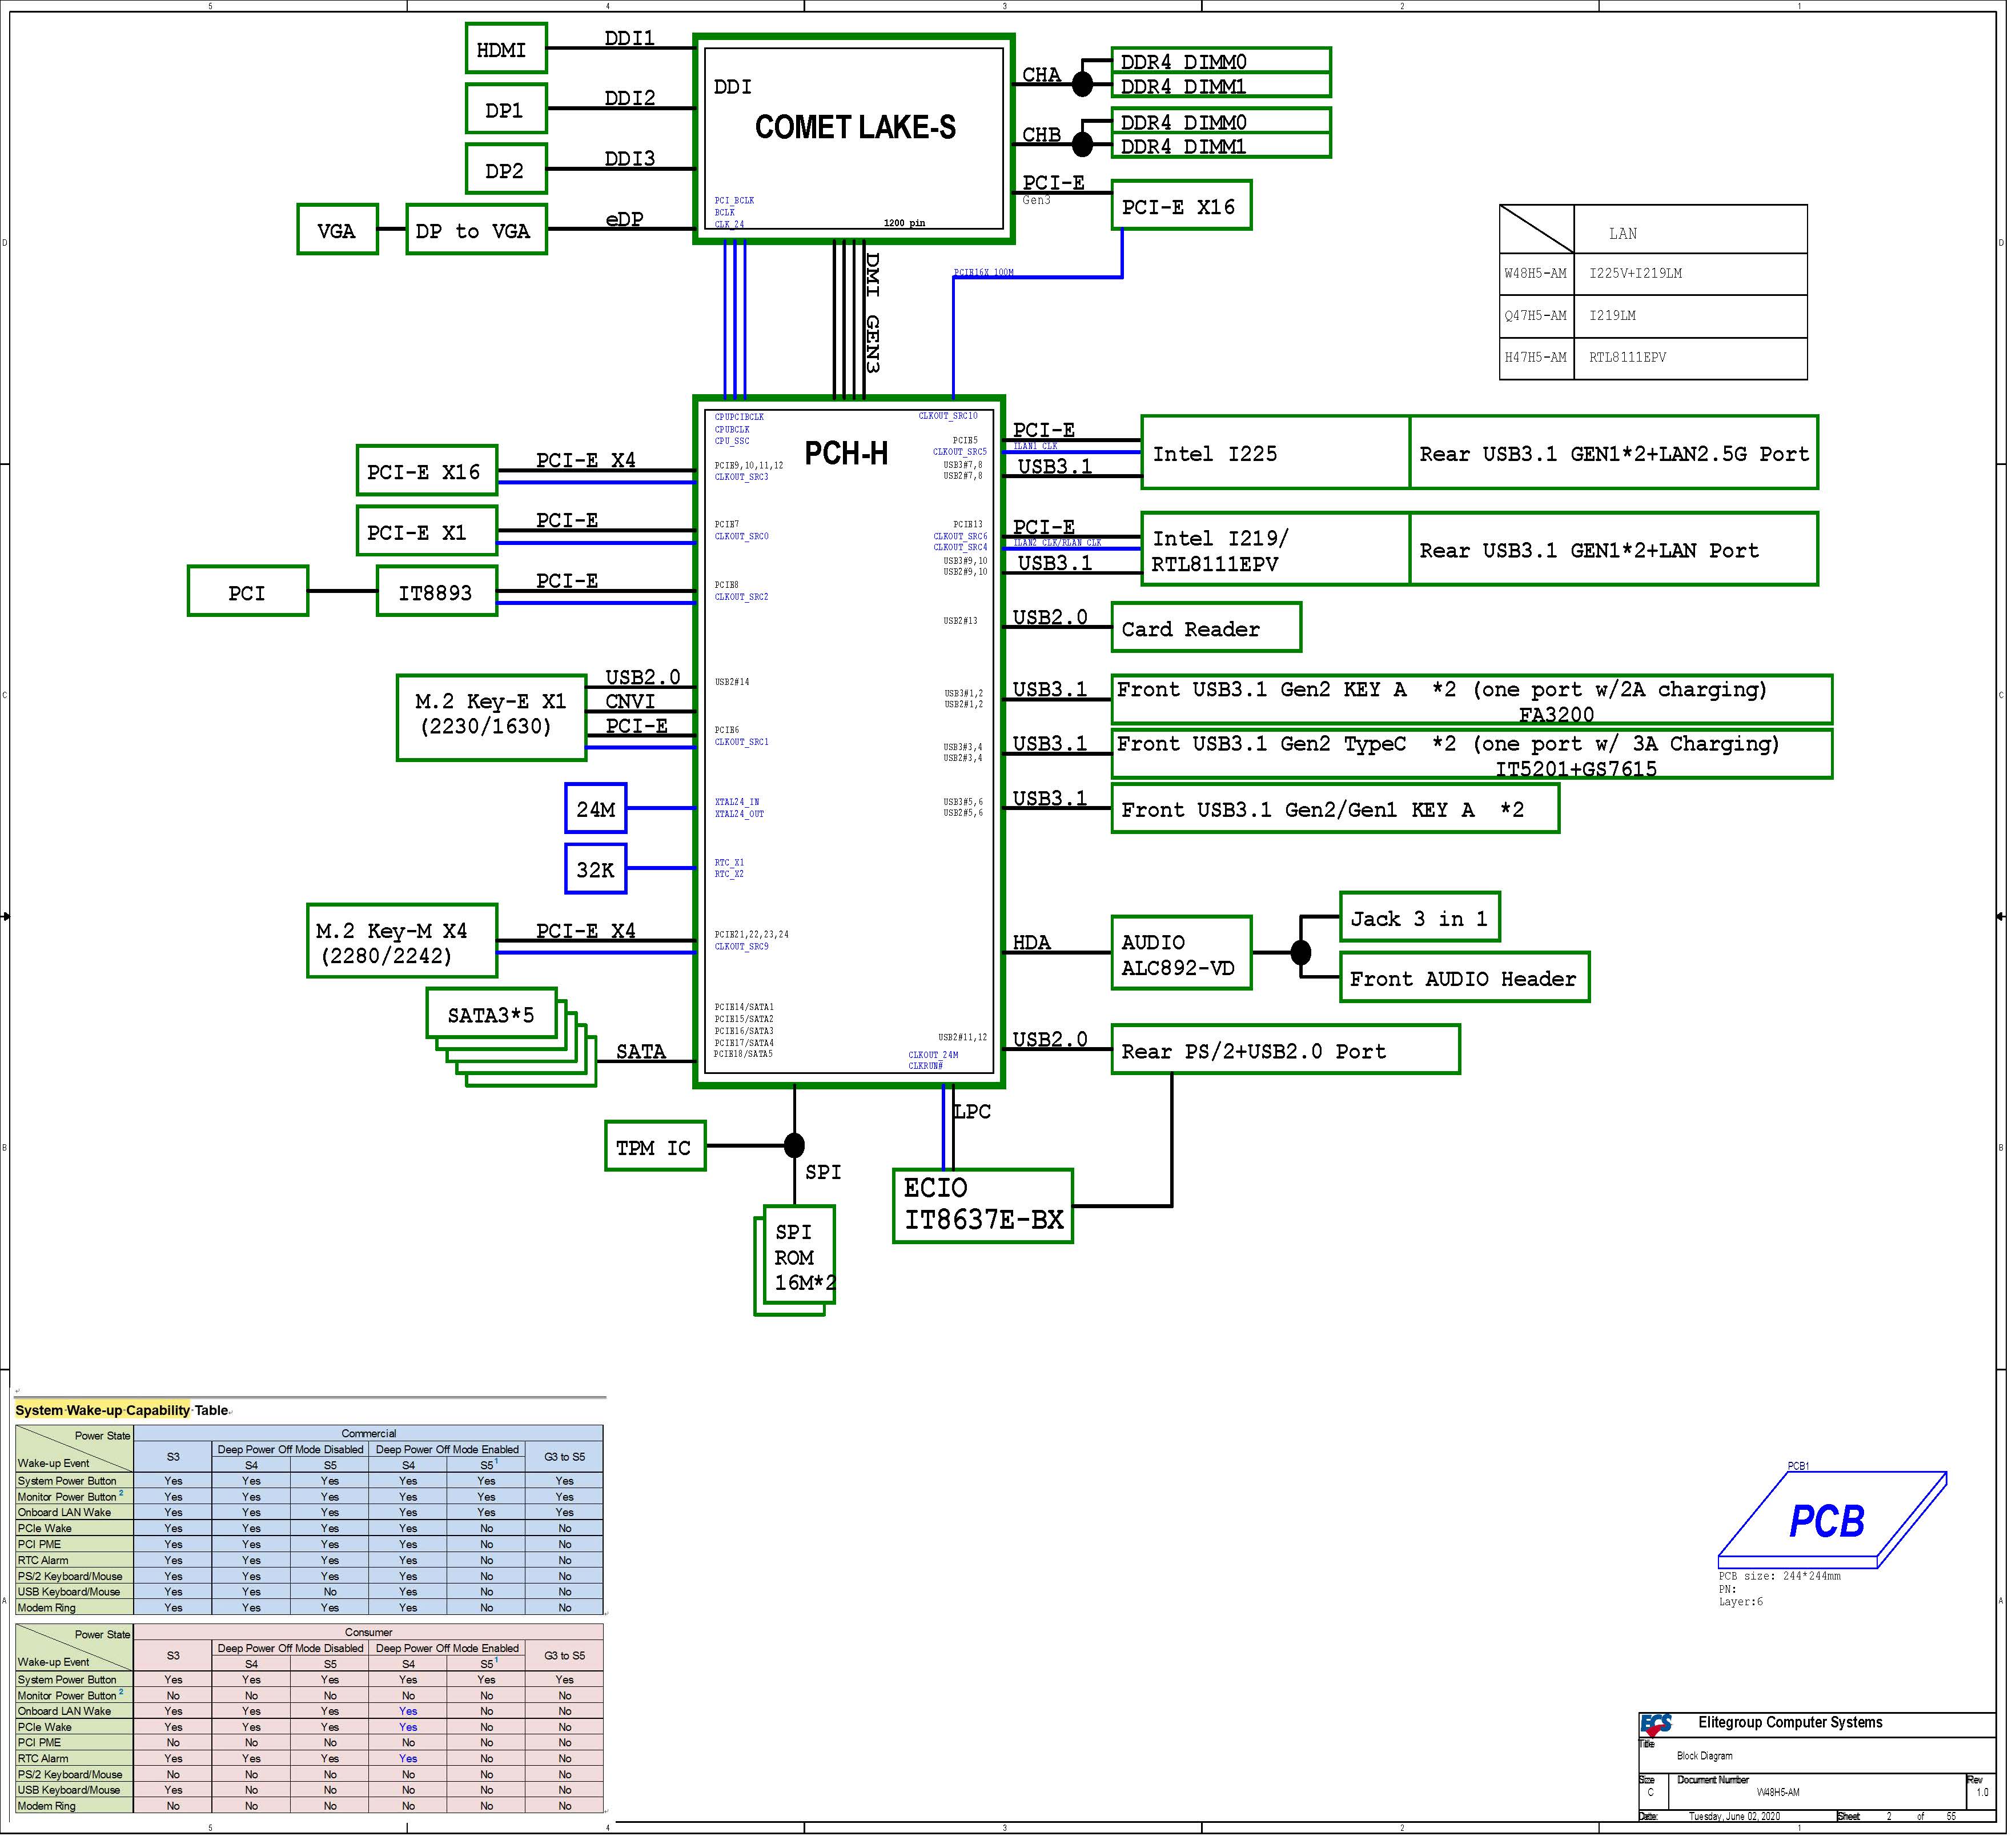Click the XTAL24_IN pin label
Image resolution: width=2016 pixels, height=1836 pixels.
[737, 802]
